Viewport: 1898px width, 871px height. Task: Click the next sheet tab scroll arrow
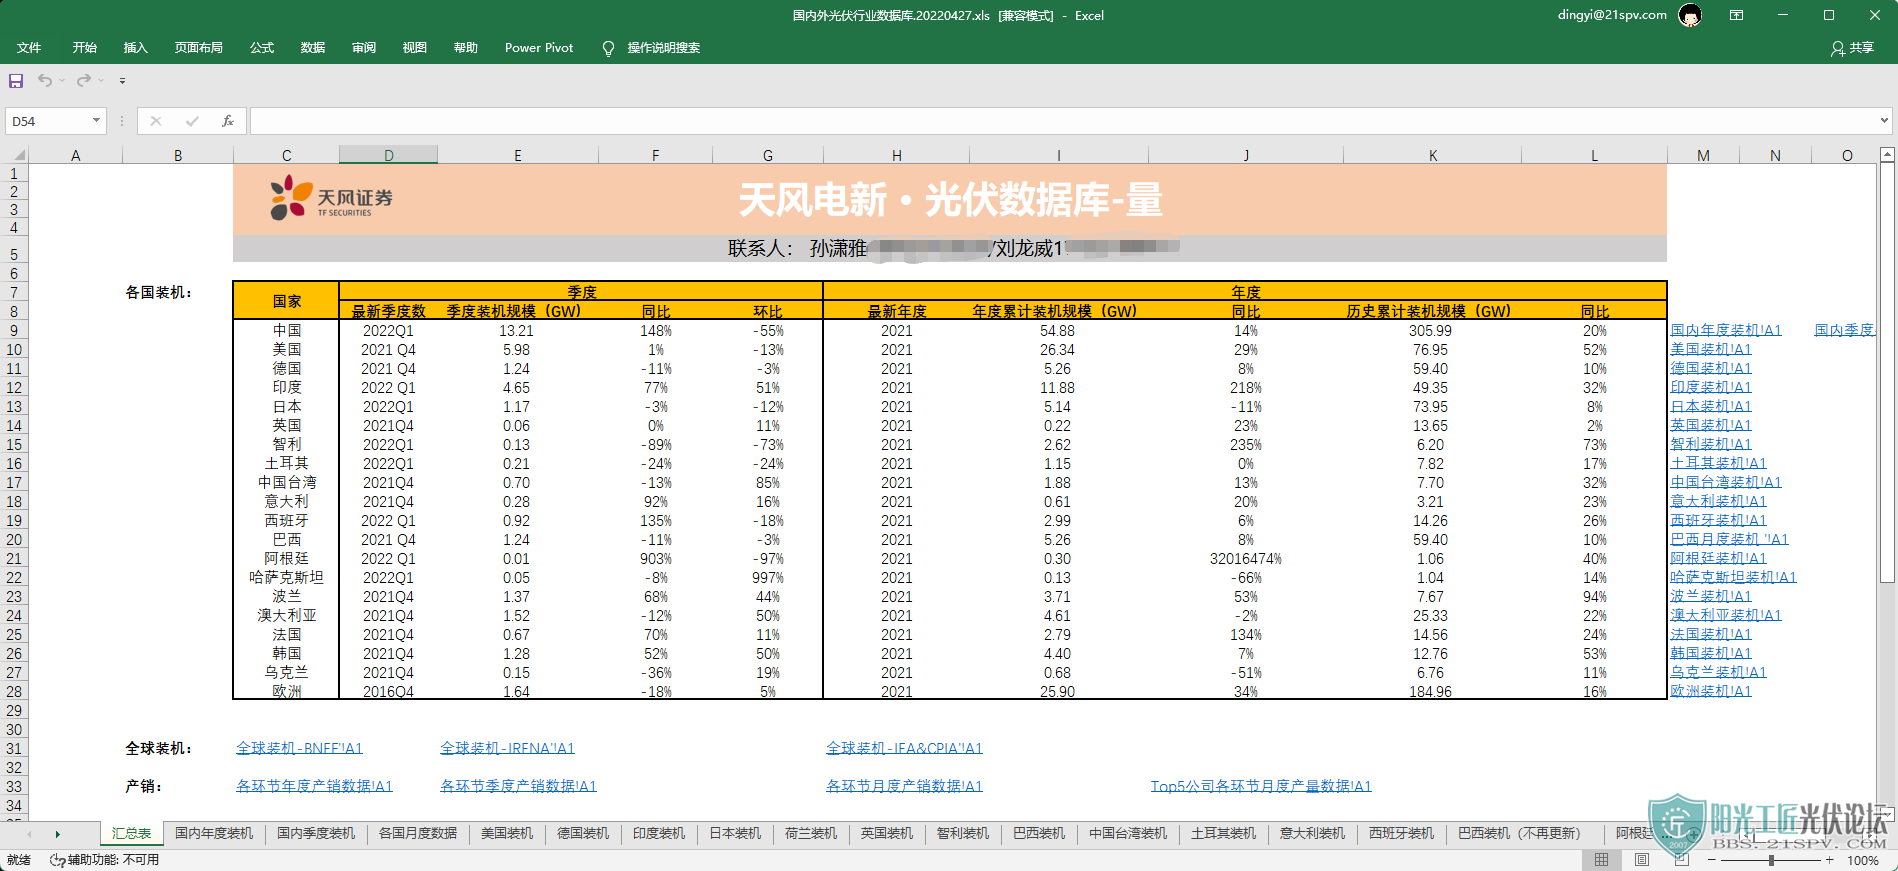(58, 834)
